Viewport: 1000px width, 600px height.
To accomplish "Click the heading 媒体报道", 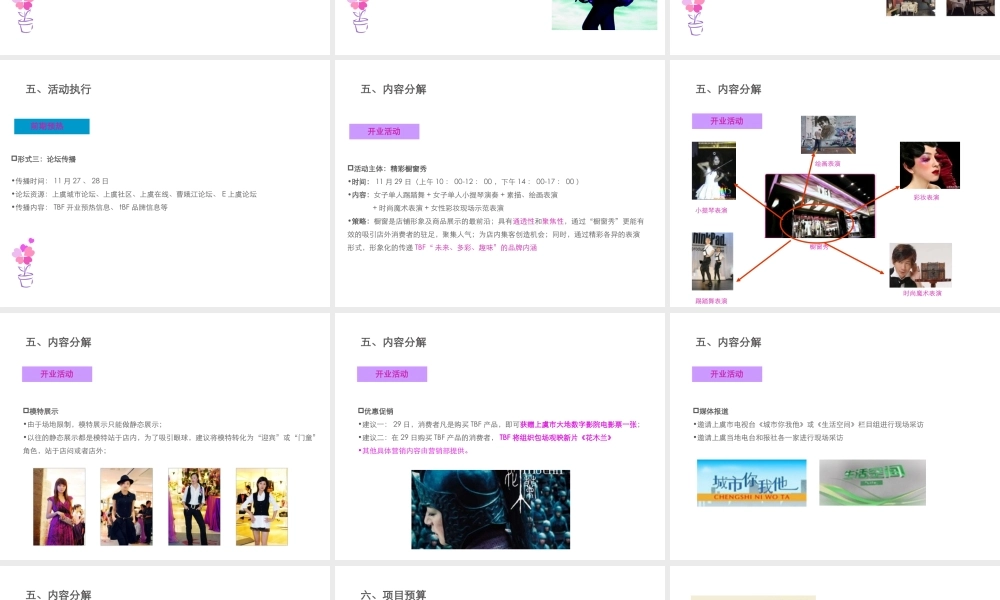I will pos(711,411).
